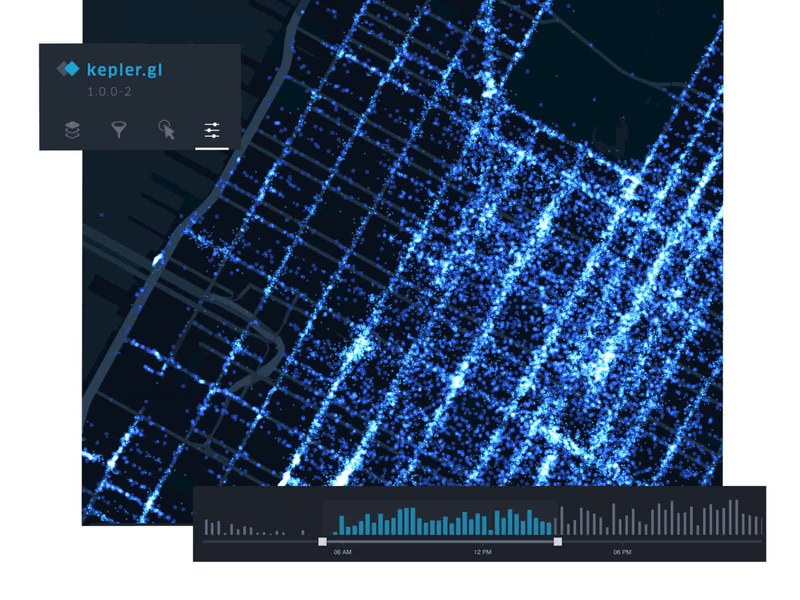Click the white underline below the settings icon
Screen dimensions: 800x600
(212, 148)
